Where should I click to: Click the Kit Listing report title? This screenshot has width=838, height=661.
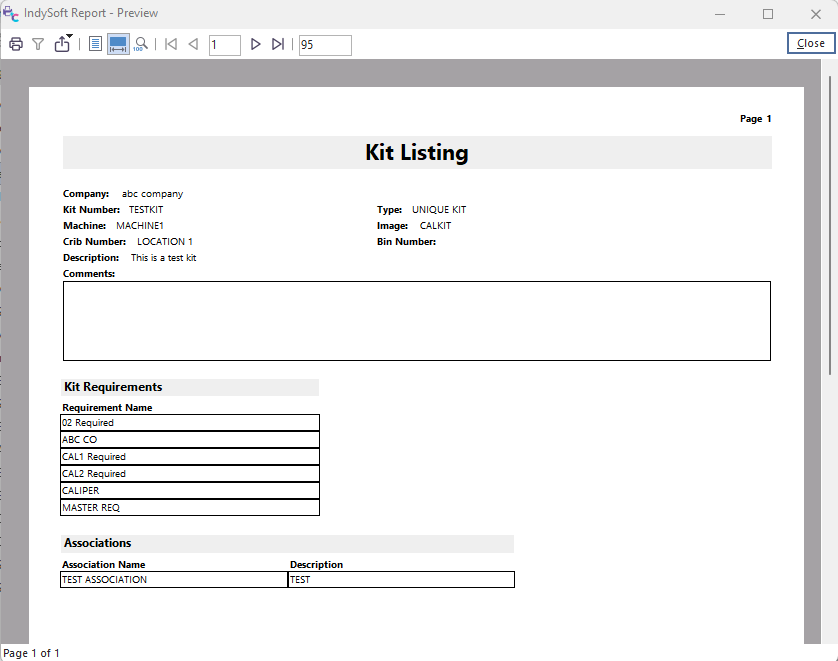(x=416, y=153)
